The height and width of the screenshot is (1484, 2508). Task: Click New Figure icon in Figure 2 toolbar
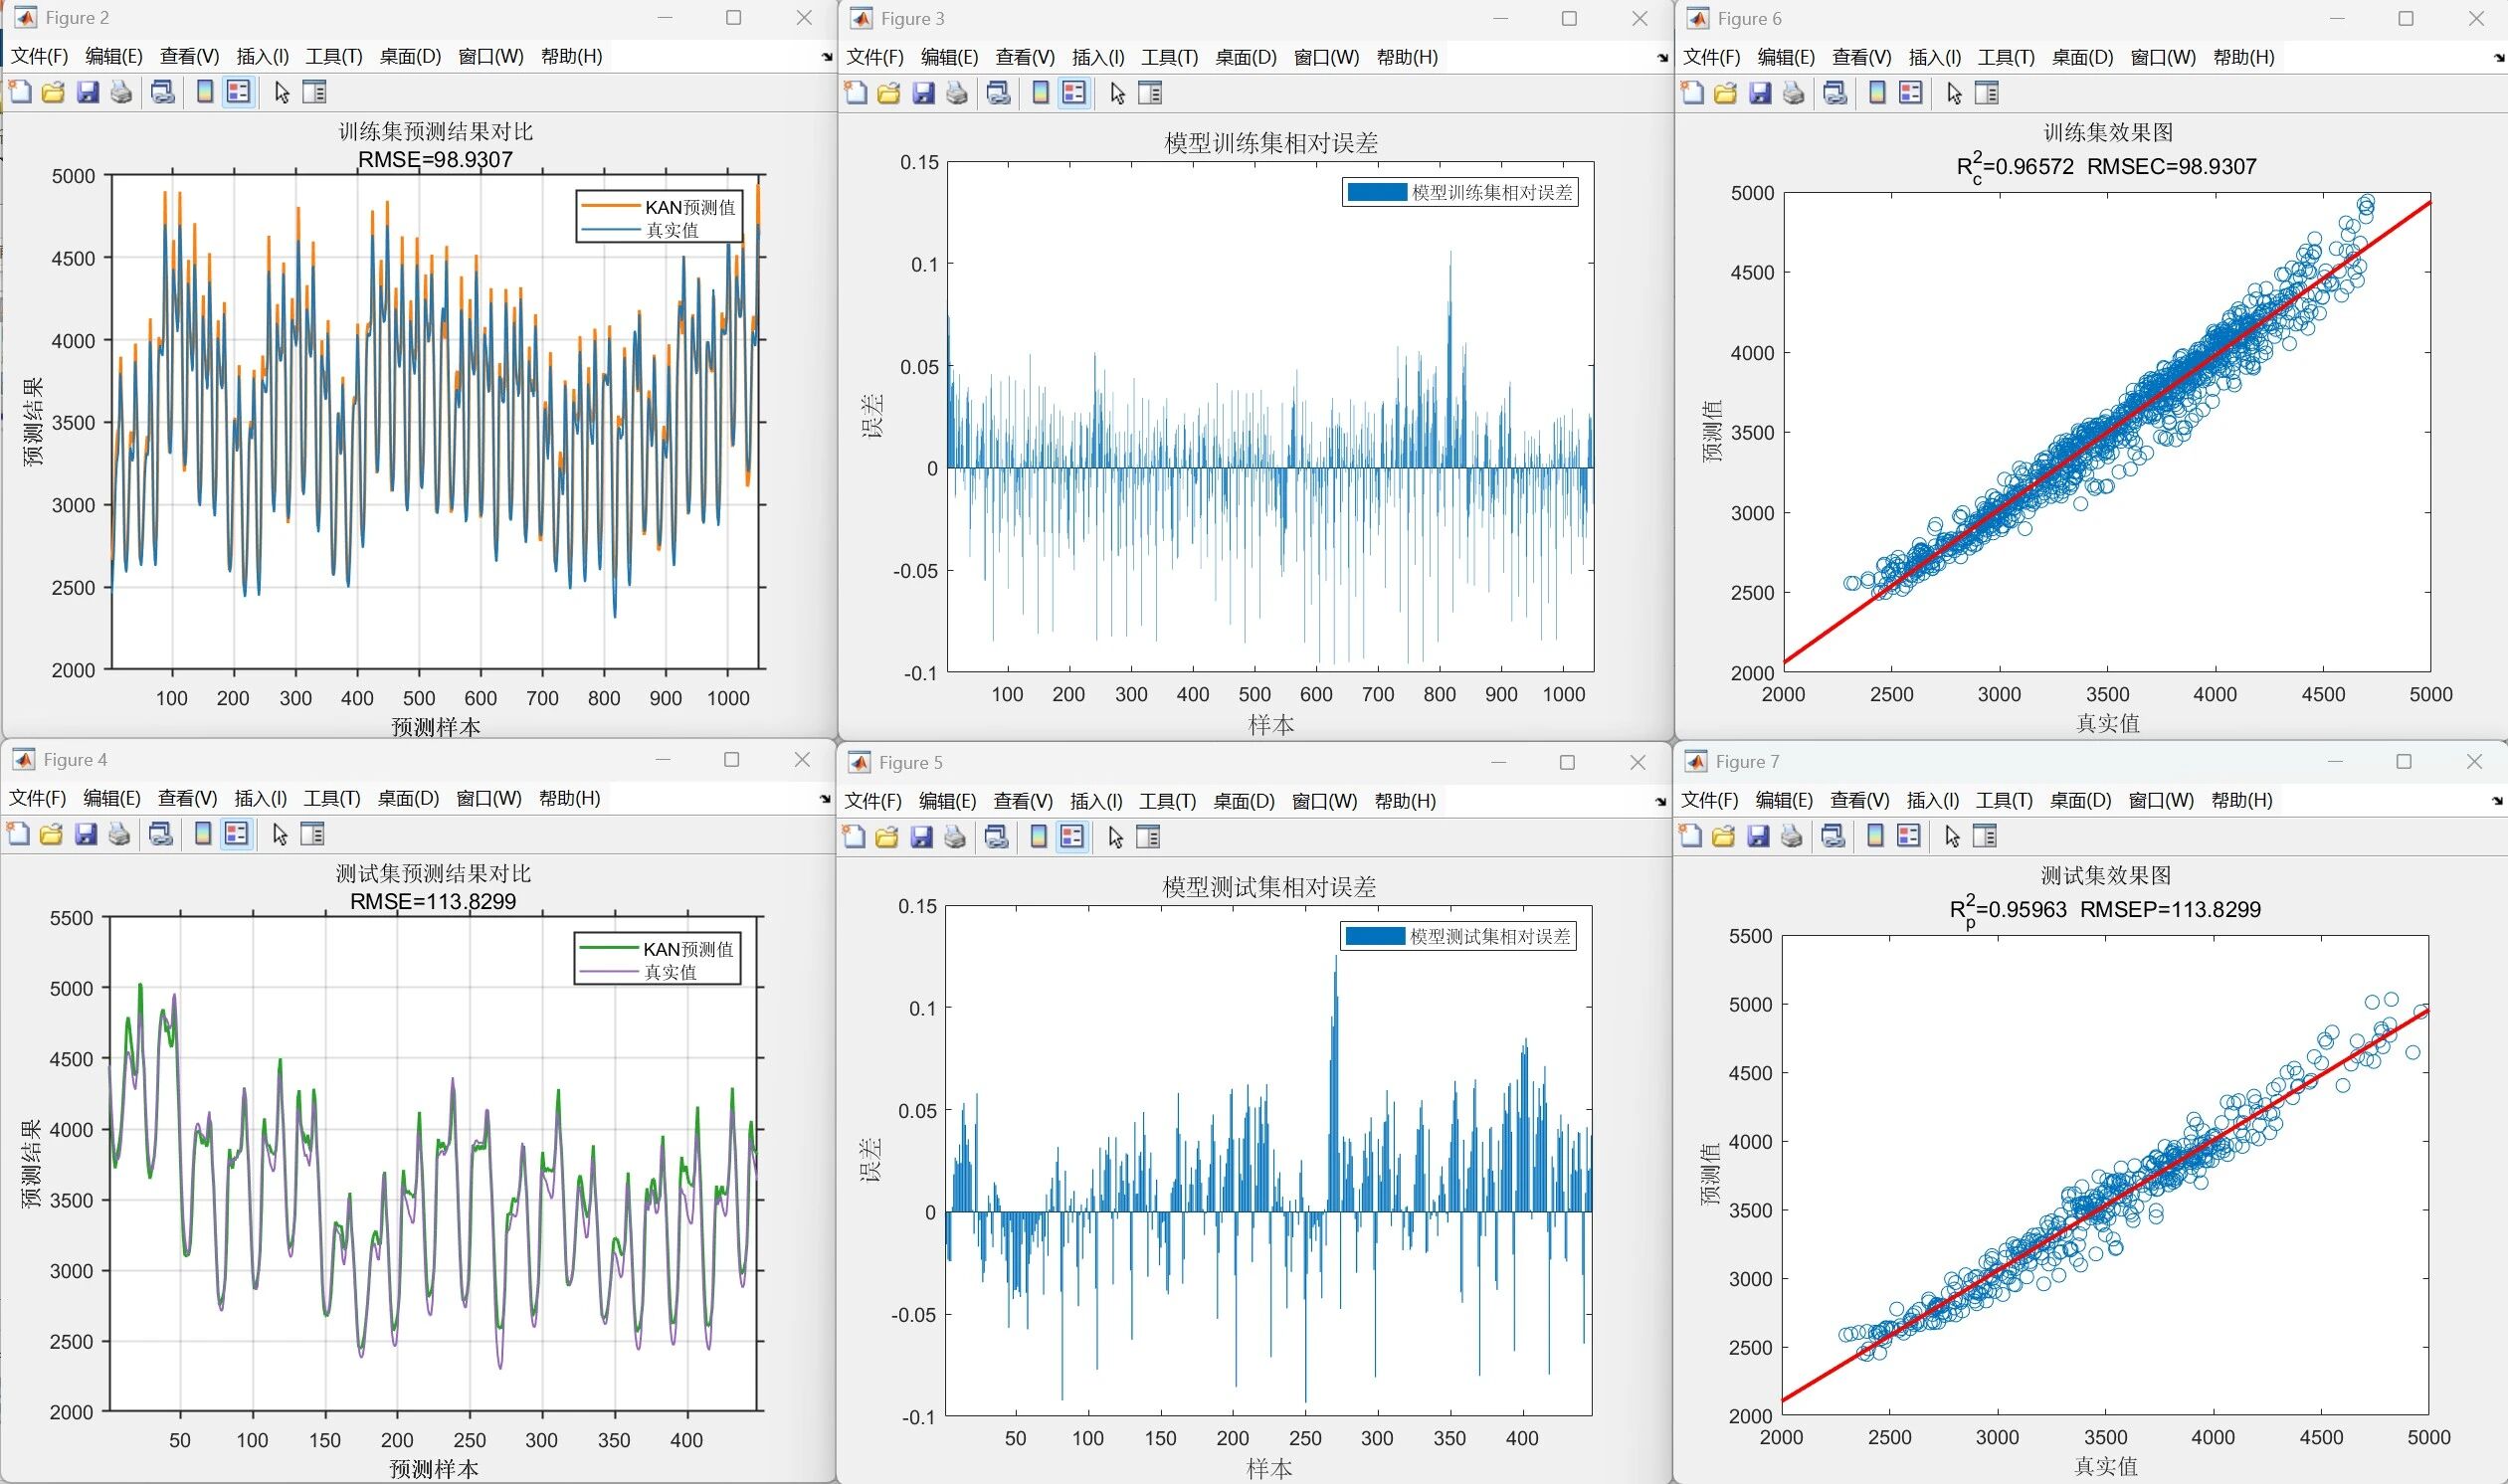coord(20,93)
